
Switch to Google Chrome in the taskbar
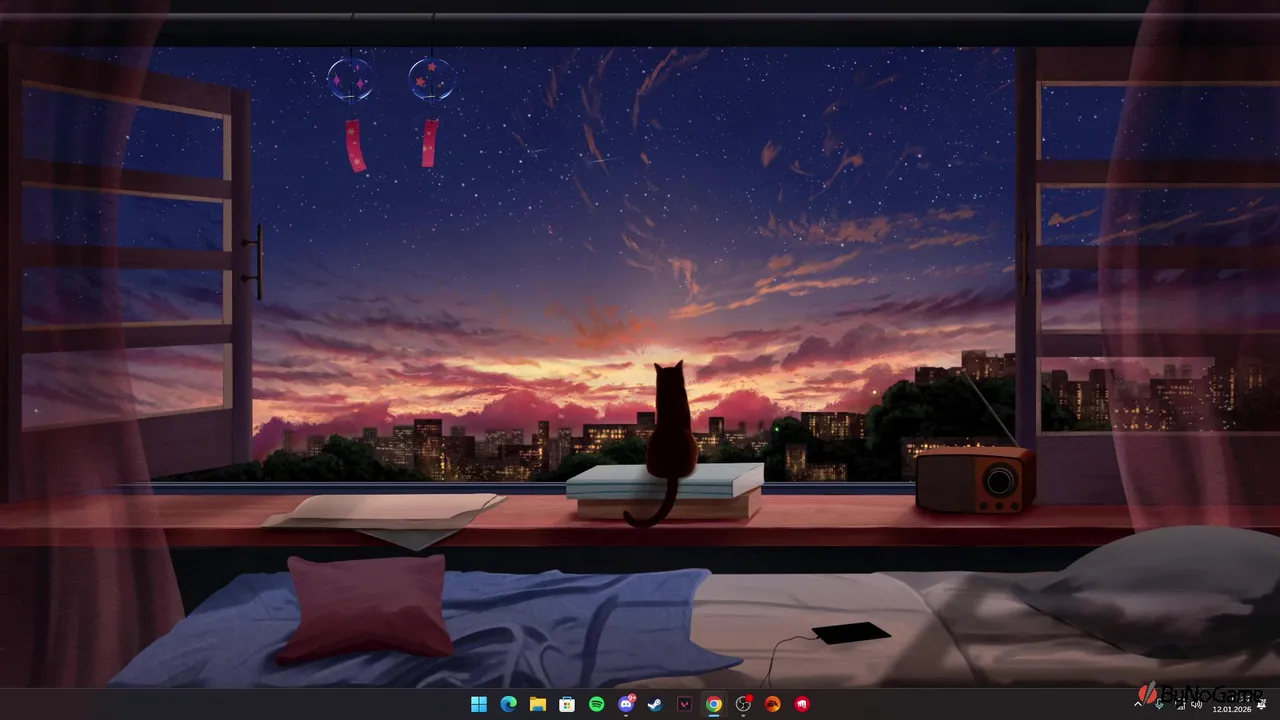click(713, 704)
